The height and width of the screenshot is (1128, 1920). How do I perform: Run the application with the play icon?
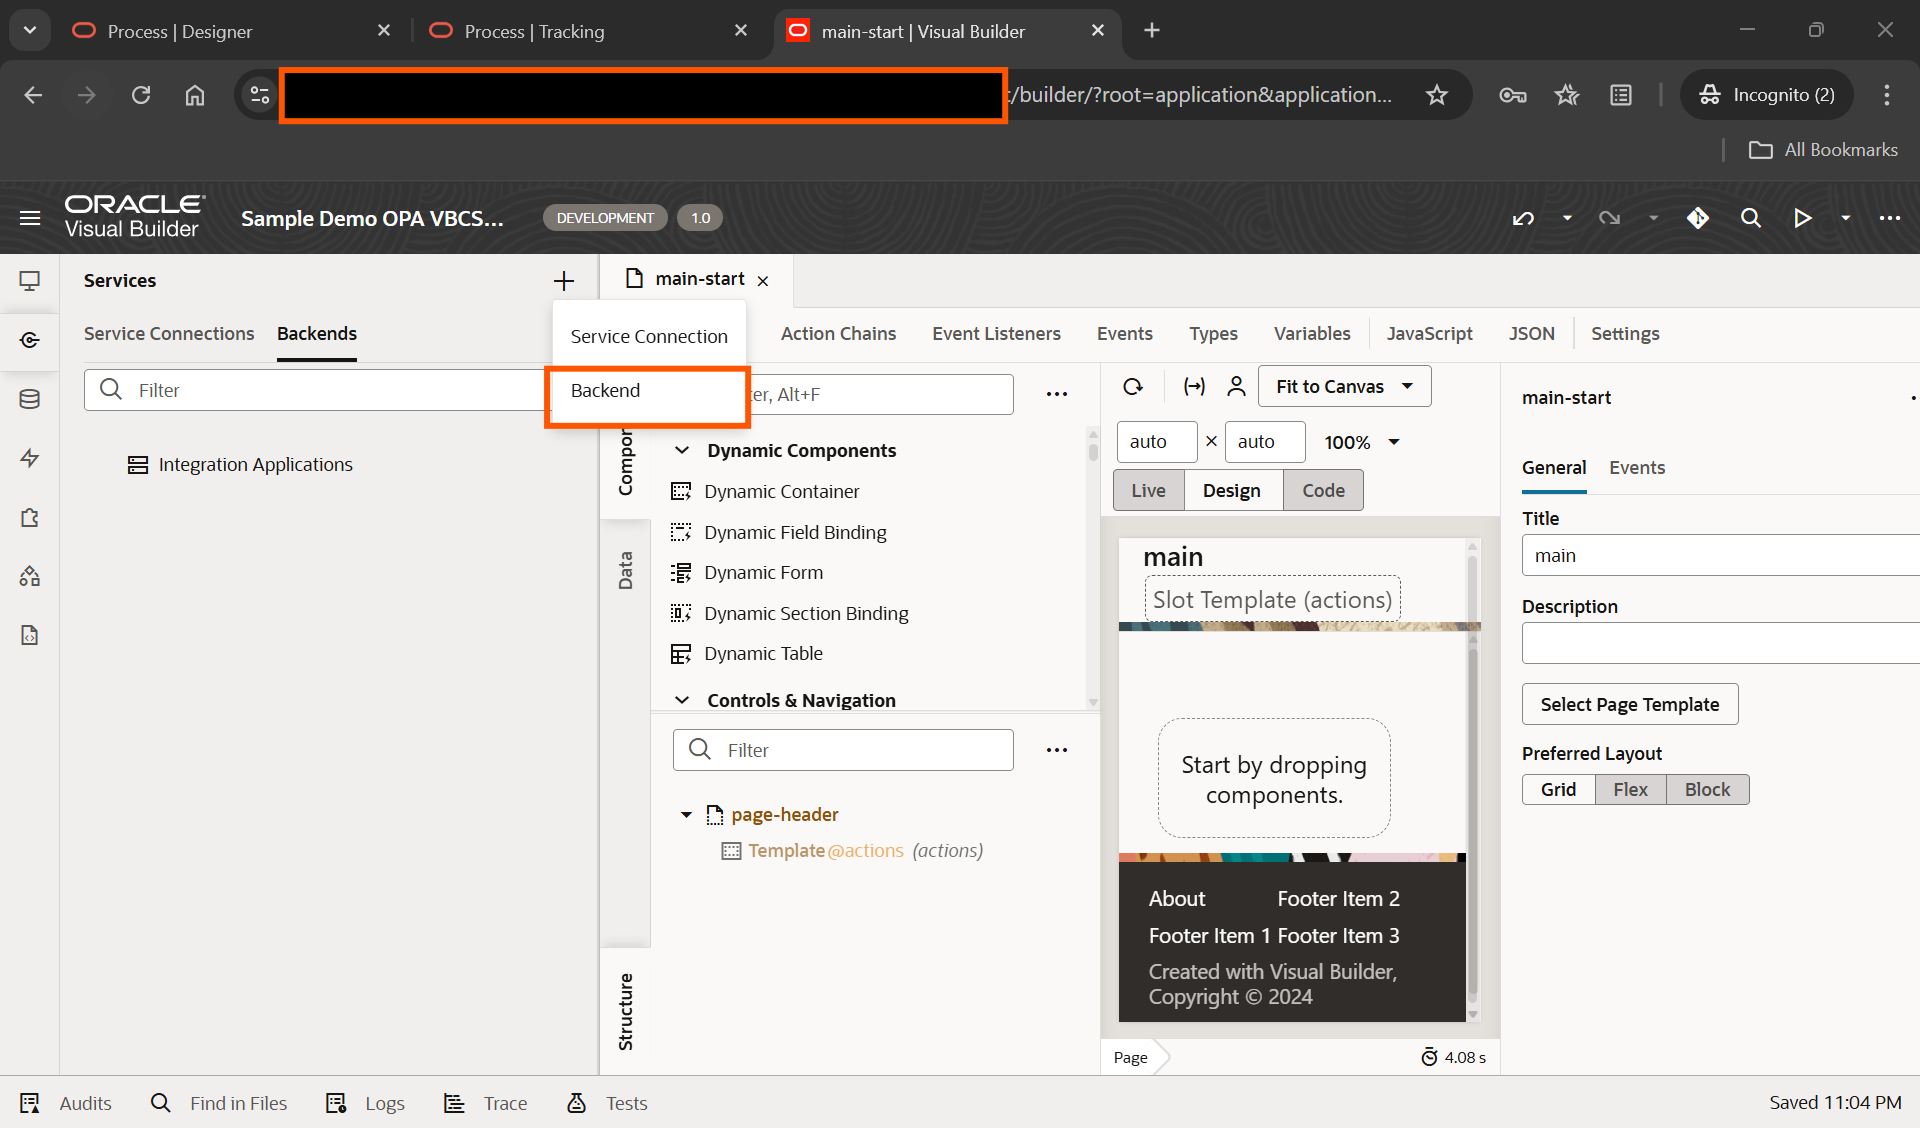pyautogui.click(x=1802, y=217)
